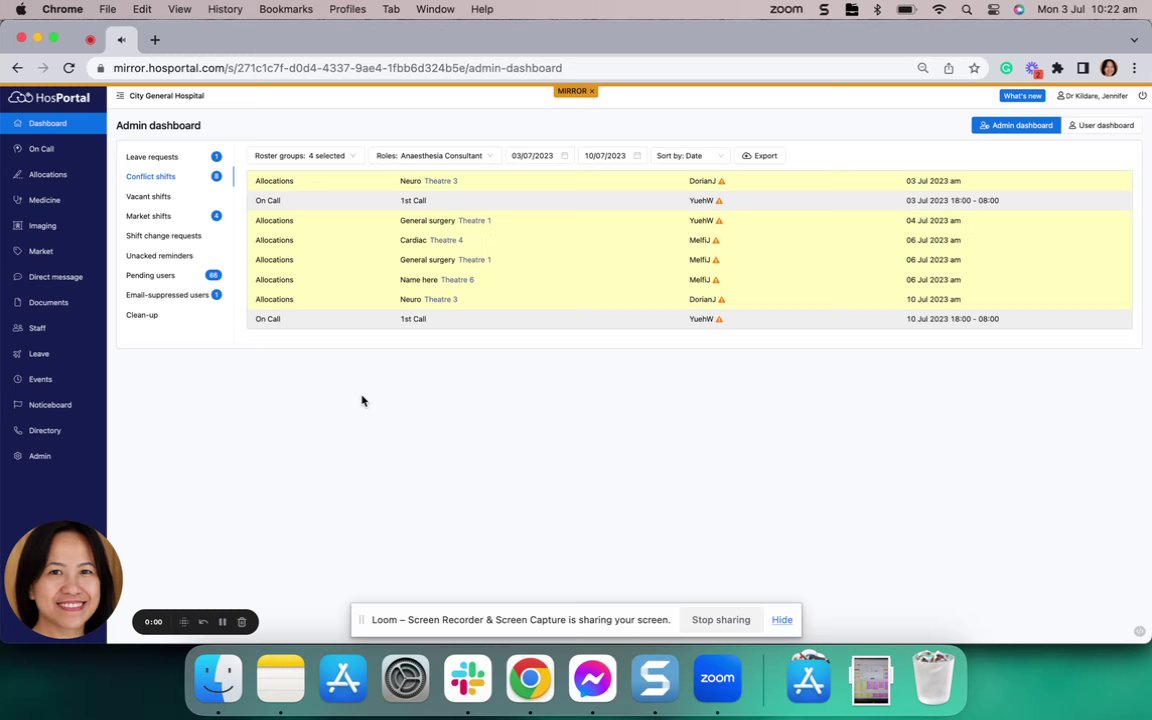Open Dr Kildare, Jennifer user menu

pyautogui.click(x=1092, y=96)
